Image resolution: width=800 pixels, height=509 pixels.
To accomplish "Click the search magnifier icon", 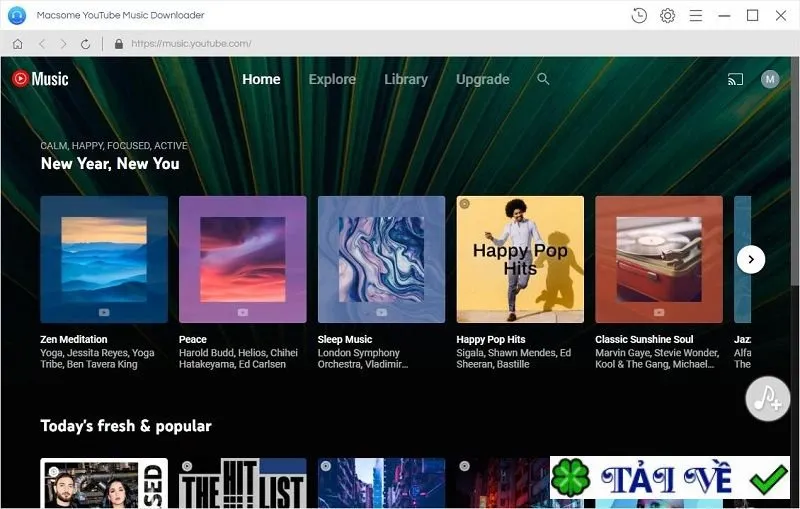I will [543, 79].
